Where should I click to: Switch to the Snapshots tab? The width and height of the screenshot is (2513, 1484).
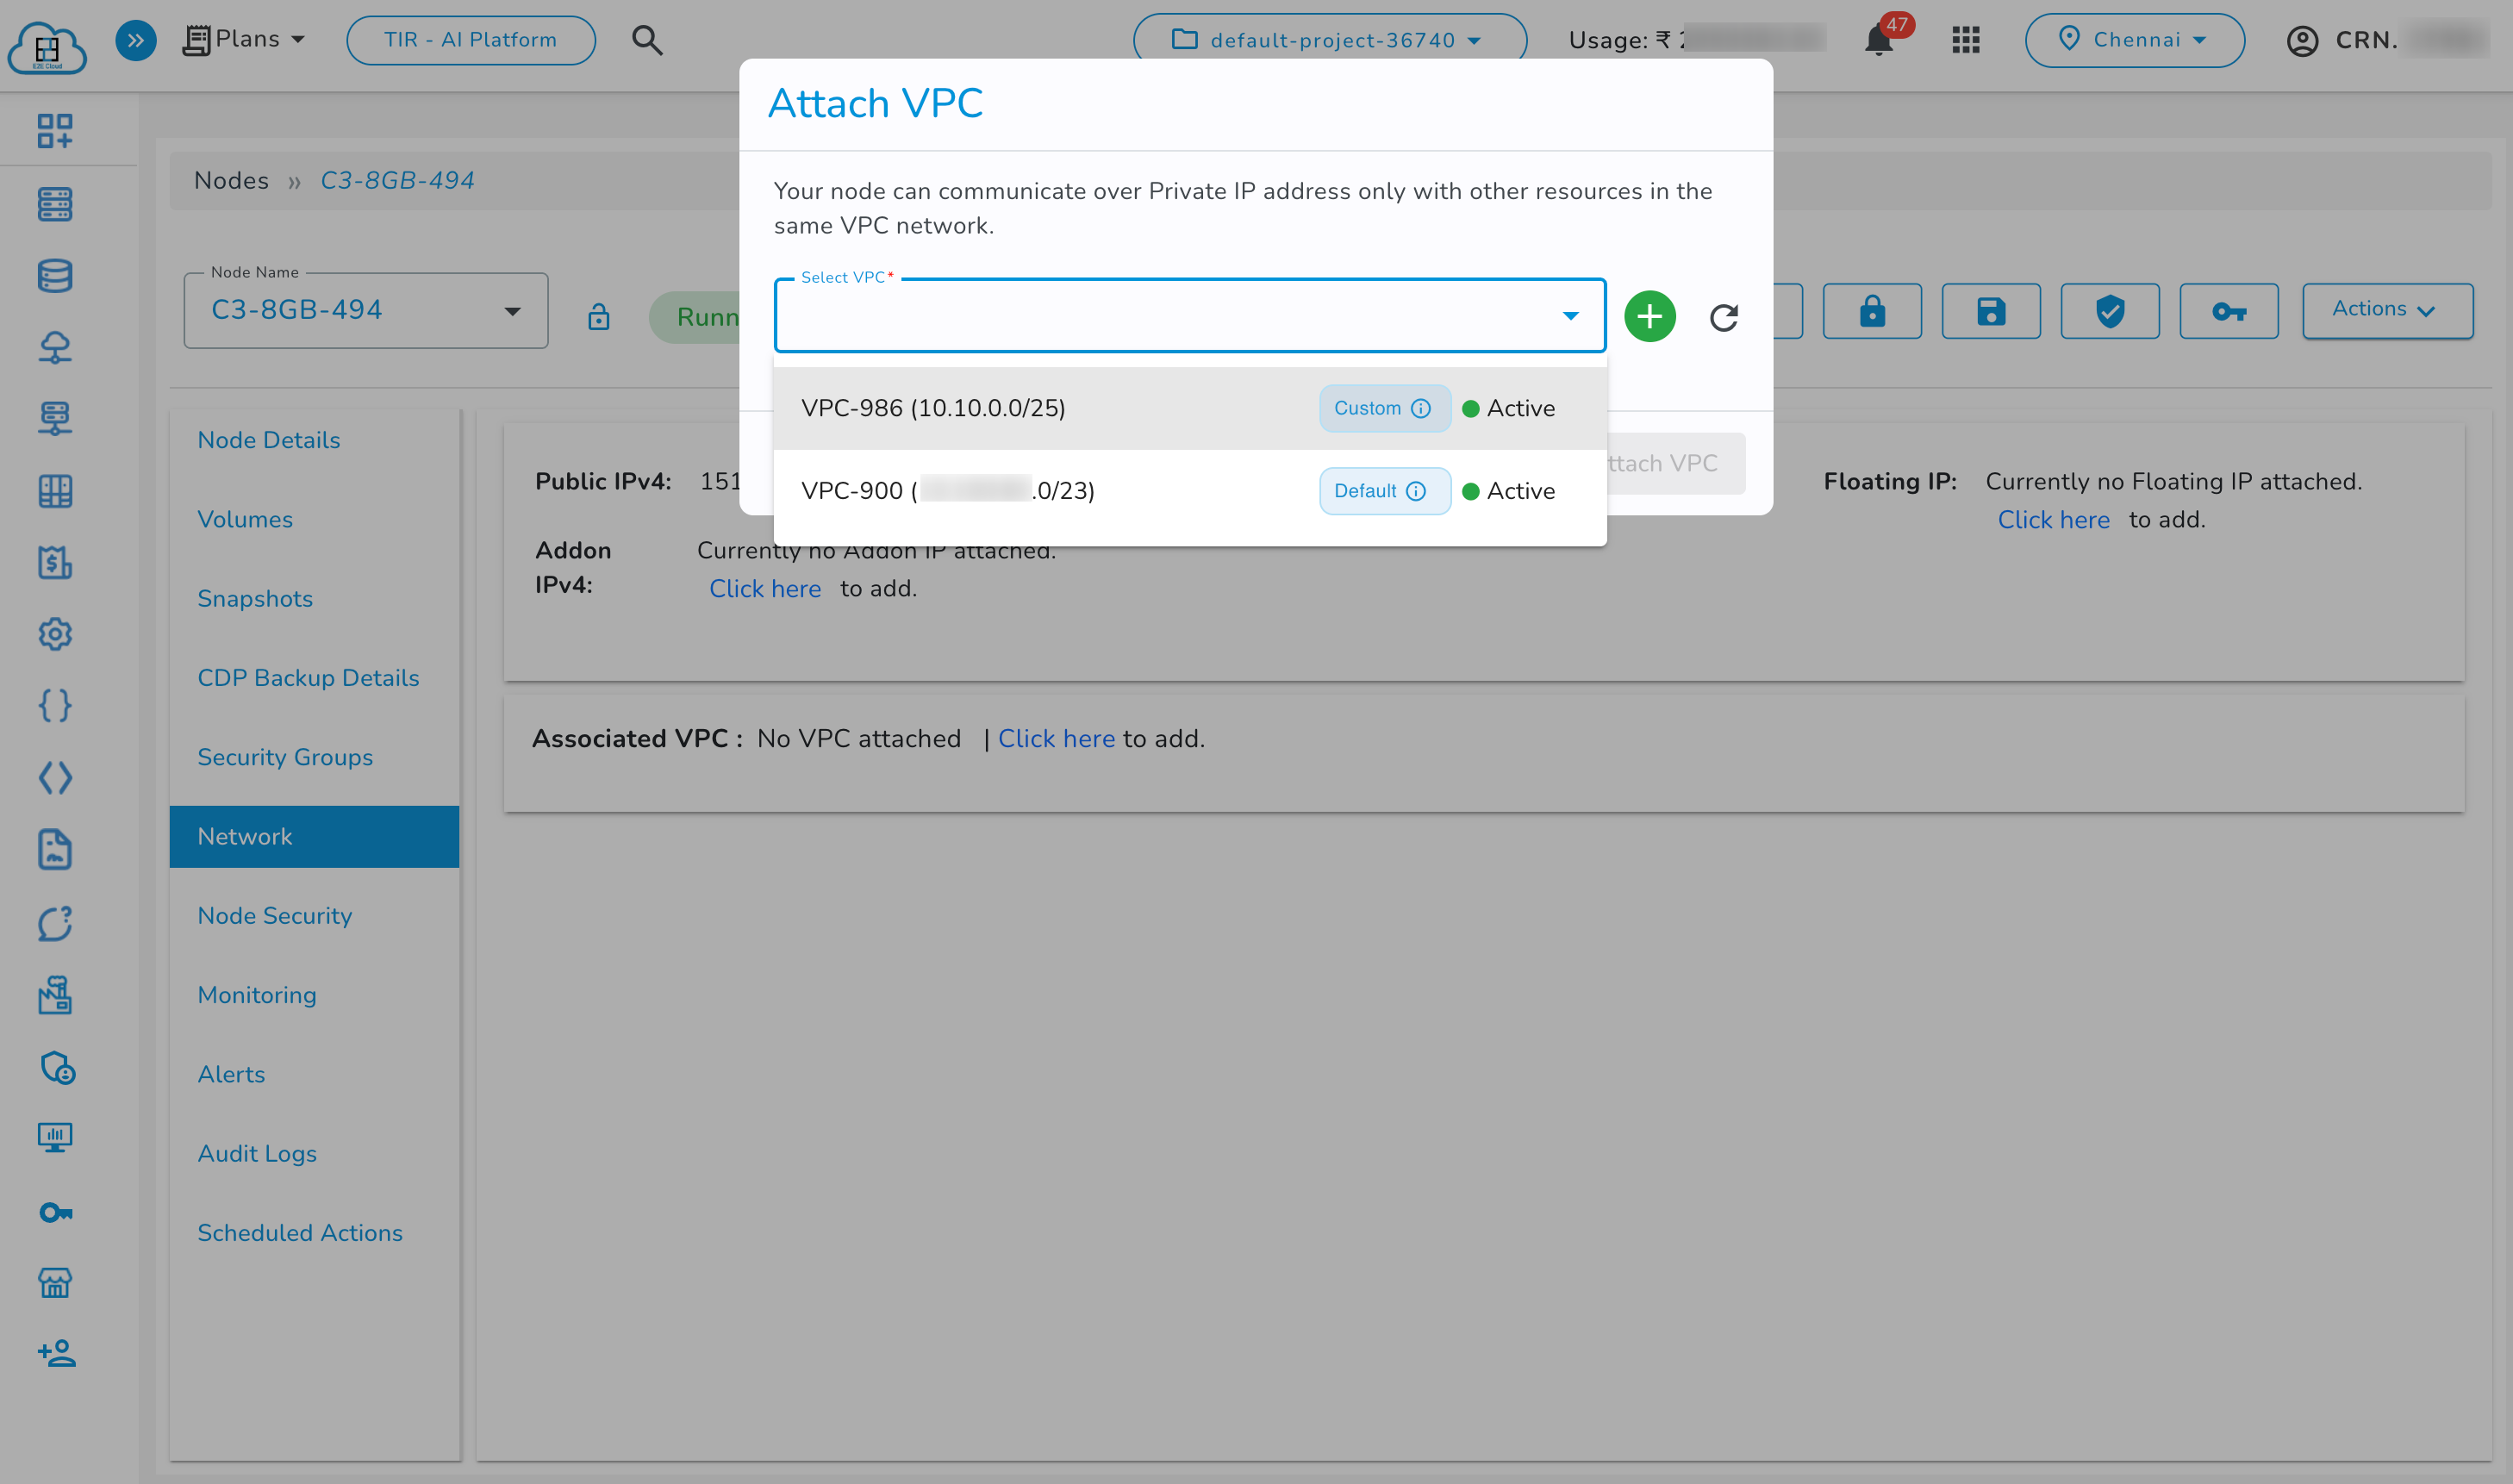(x=255, y=598)
